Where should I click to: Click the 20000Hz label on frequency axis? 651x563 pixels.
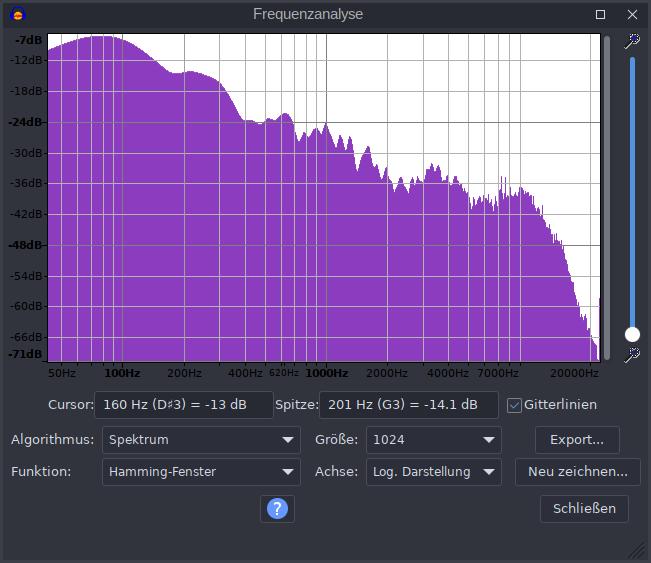[x=574, y=373]
